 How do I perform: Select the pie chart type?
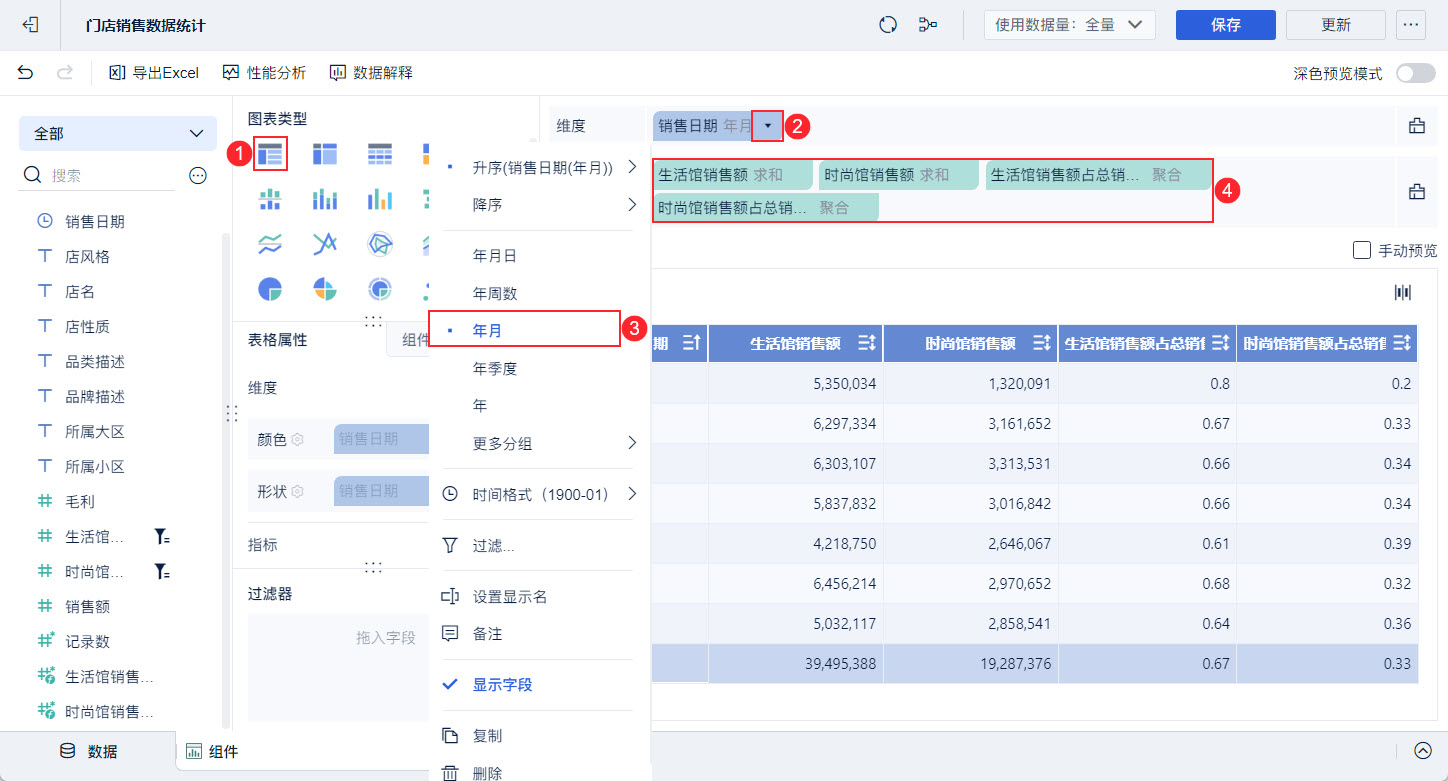tap(270, 289)
